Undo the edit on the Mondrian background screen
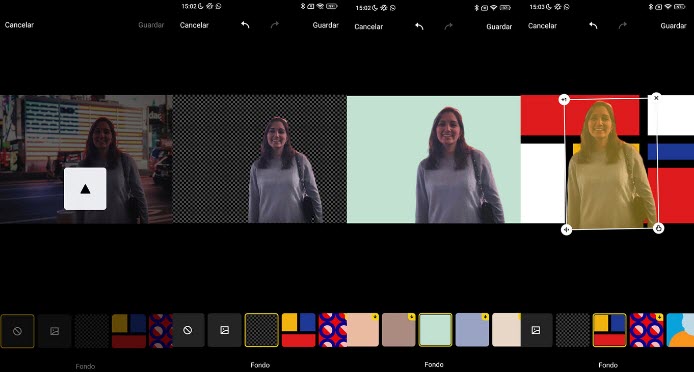Viewport: 694px width, 372px height. click(x=593, y=26)
